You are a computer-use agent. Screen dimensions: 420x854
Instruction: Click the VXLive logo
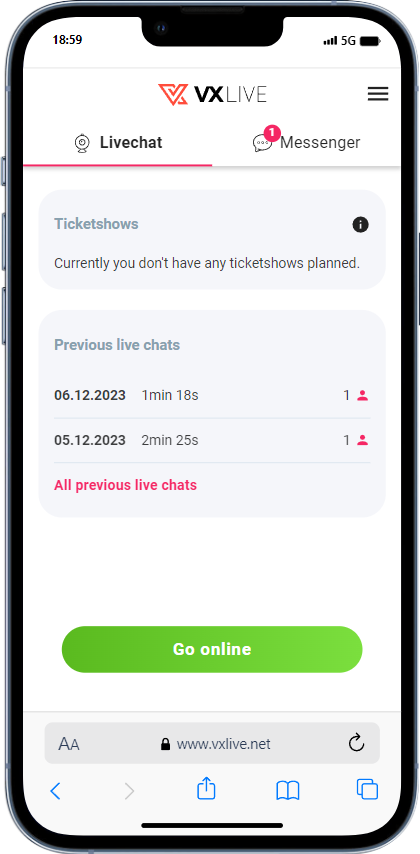coord(212,94)
